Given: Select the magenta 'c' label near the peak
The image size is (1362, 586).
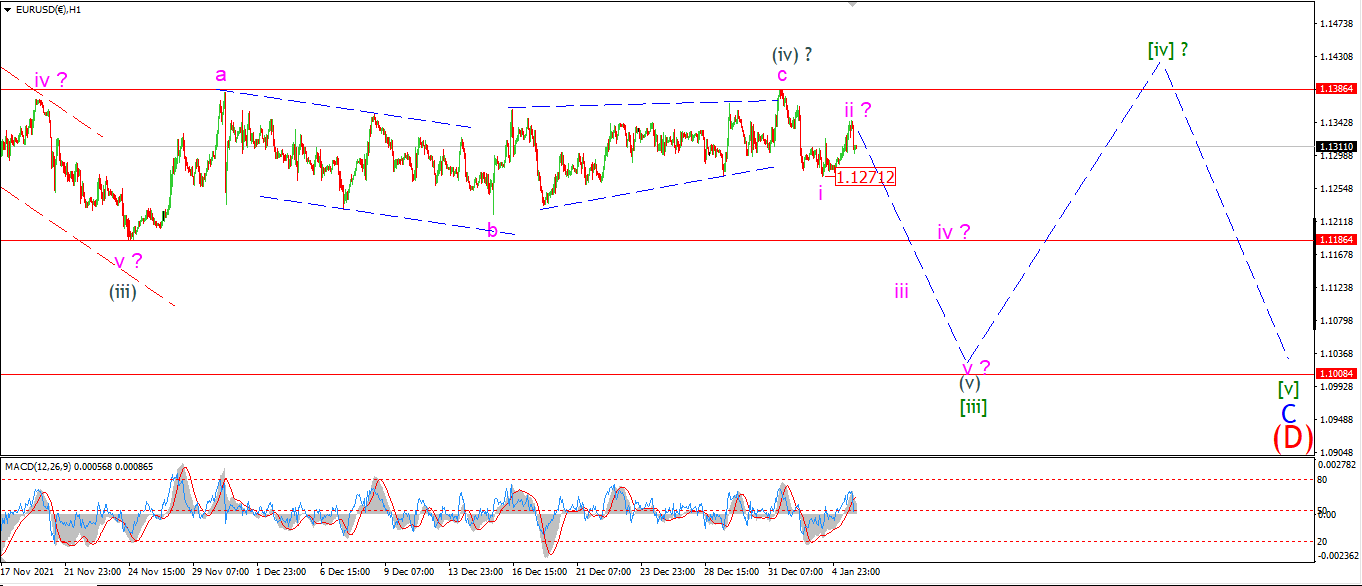Looking at the screenshot, I should point(782,75).
